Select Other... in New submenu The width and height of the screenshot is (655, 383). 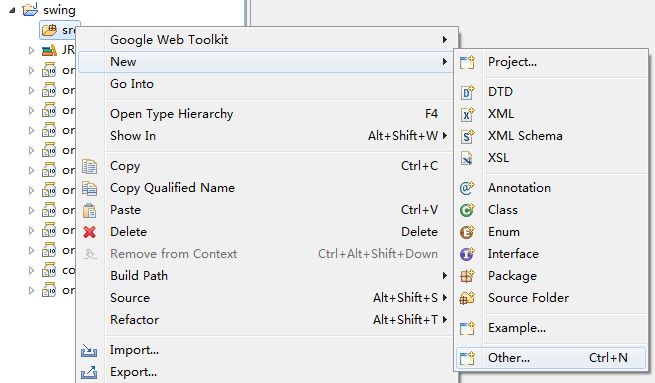pos(551,358)
